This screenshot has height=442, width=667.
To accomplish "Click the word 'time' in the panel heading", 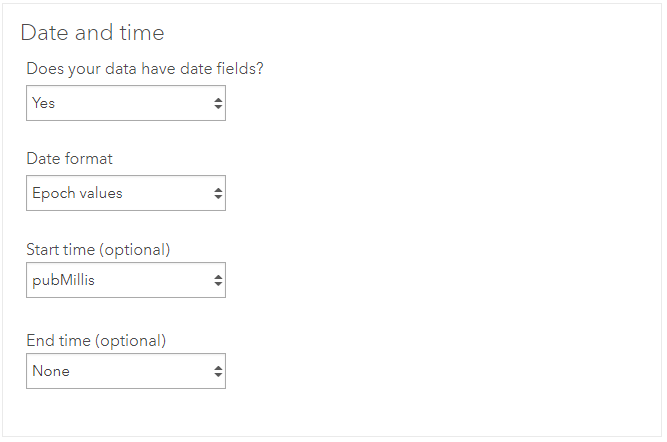I will click(143, 32).
